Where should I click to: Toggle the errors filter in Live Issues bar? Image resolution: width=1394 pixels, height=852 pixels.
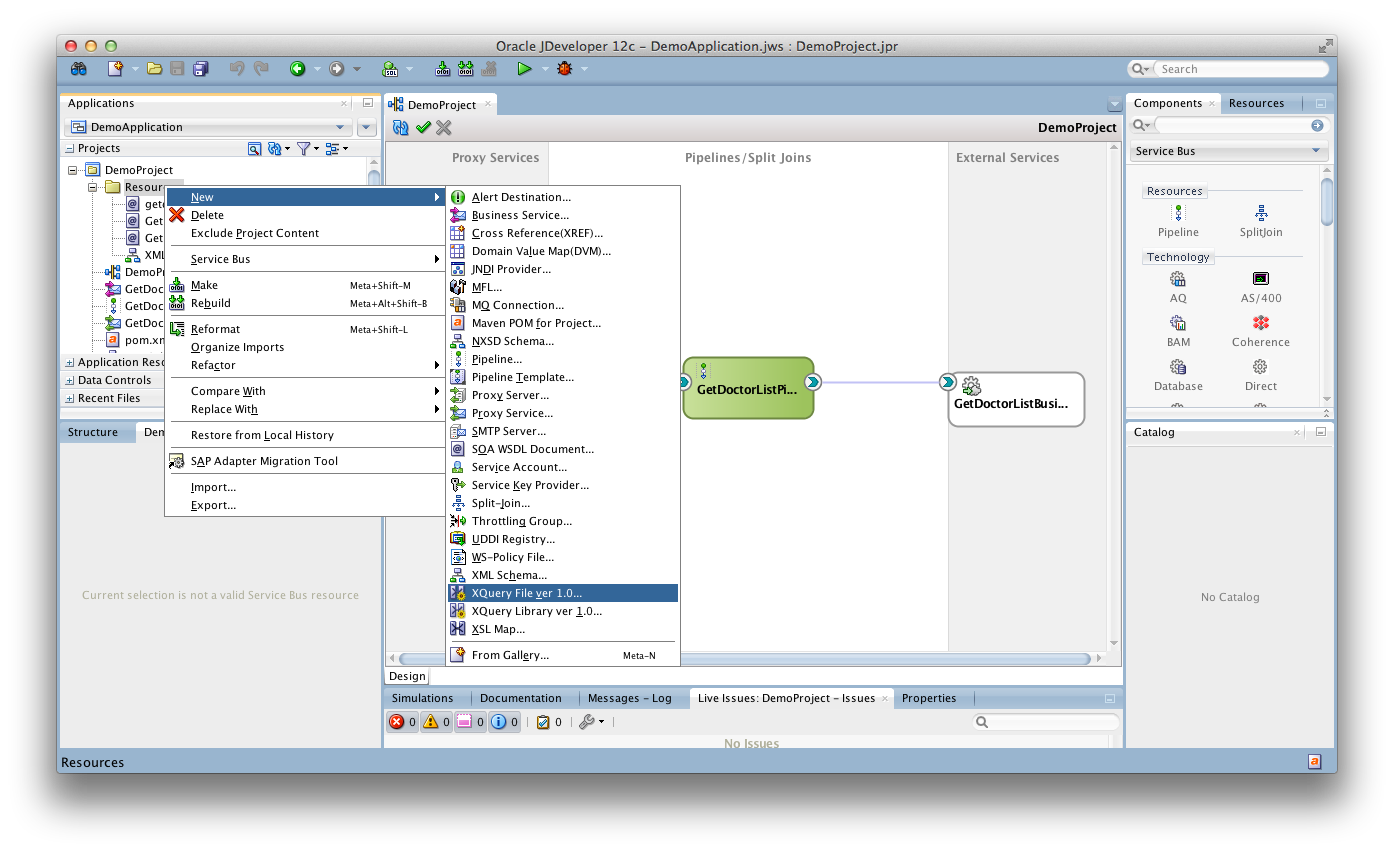tap(401, 721)
